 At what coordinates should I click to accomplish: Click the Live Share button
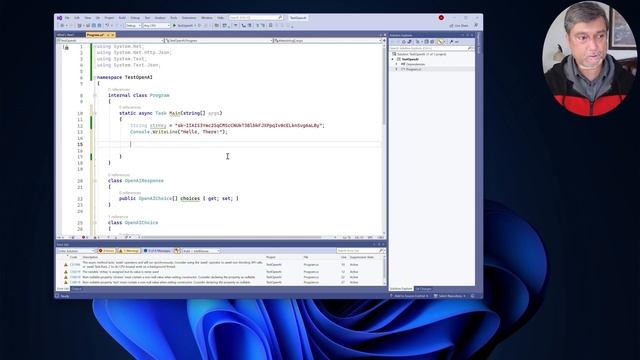click(459, 25)
